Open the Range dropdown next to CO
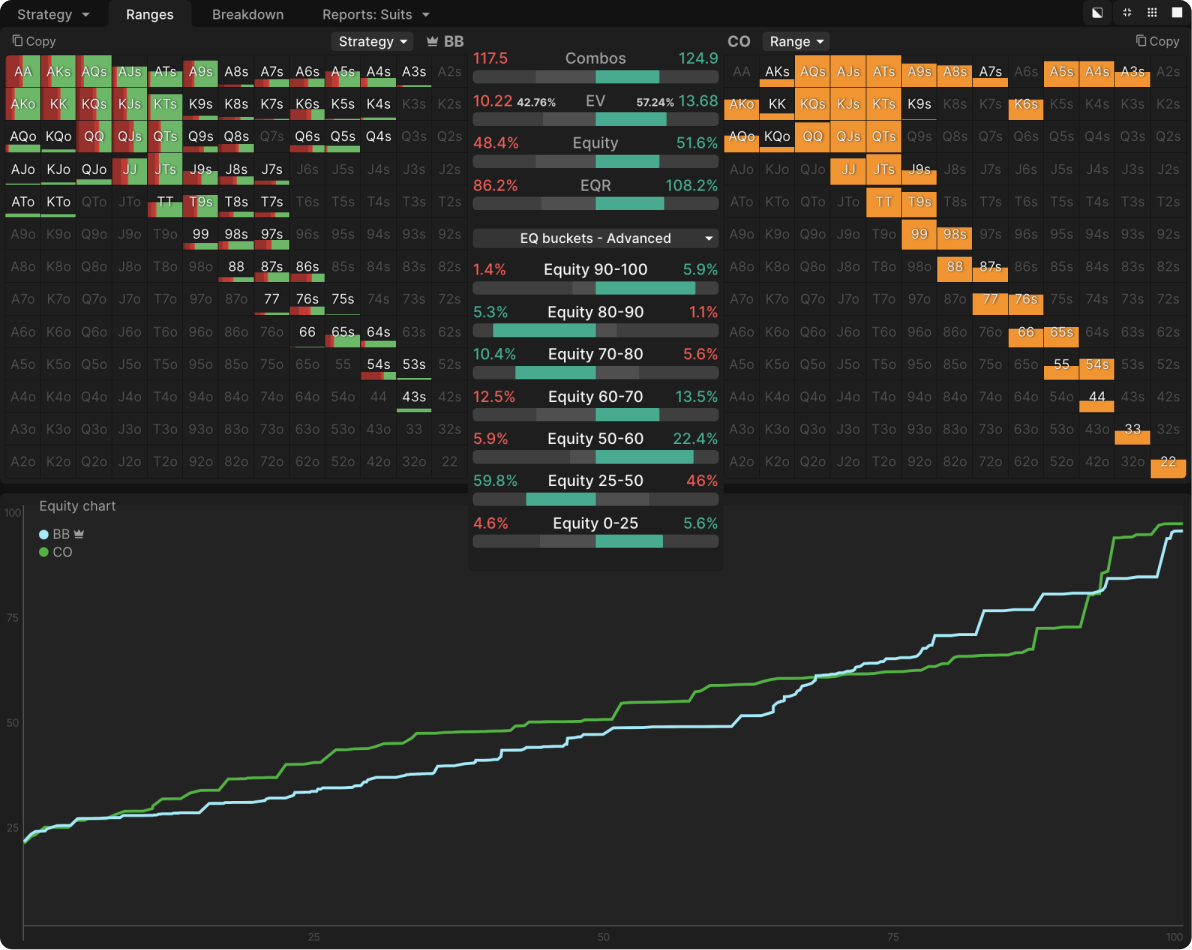Viewport: 1192px width, 950px height. [x=796, y=41]
